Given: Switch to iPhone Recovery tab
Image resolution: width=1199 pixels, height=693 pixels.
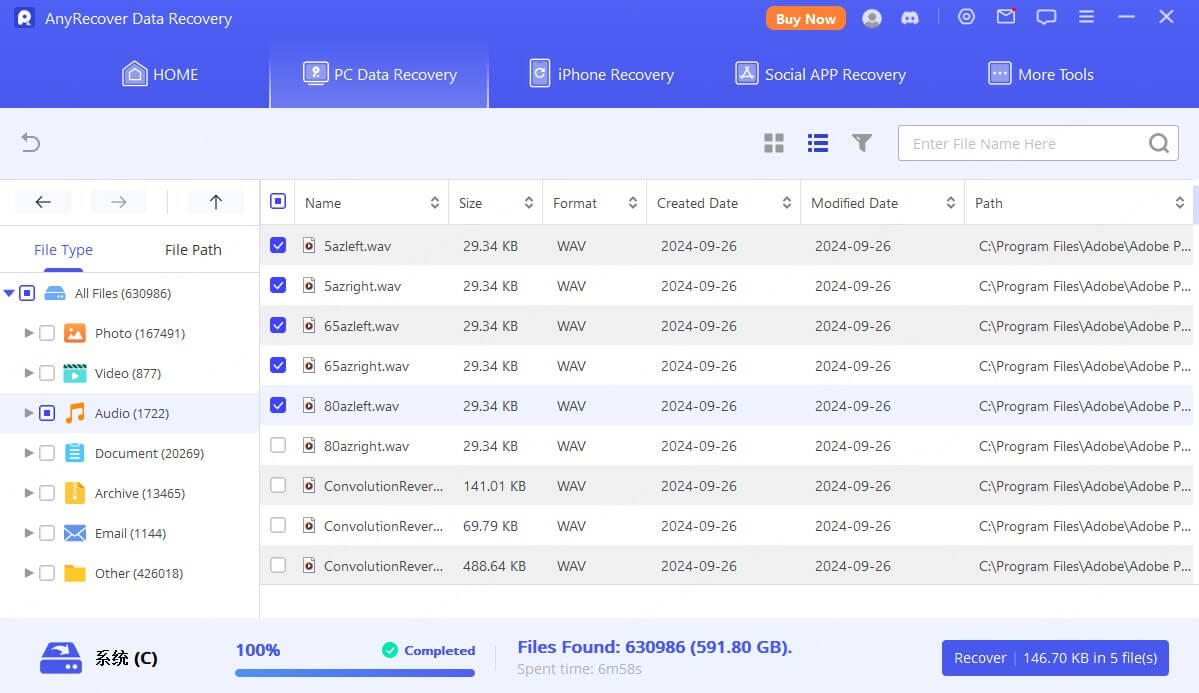Looking at the screenshot, I should coord(601,73).
